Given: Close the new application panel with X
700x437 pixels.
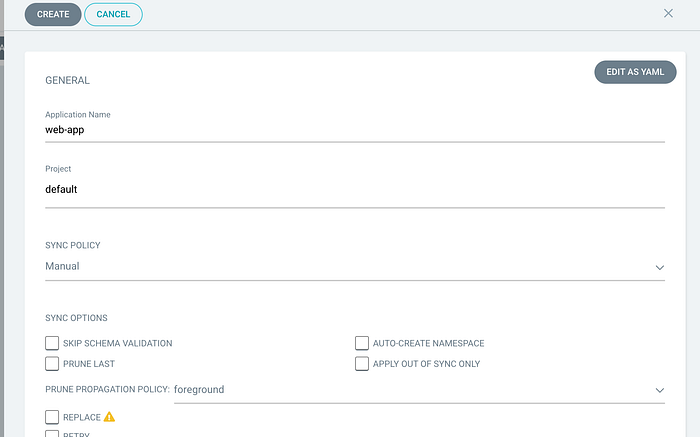Looking at the screenshot, I should tap(668, 13).
